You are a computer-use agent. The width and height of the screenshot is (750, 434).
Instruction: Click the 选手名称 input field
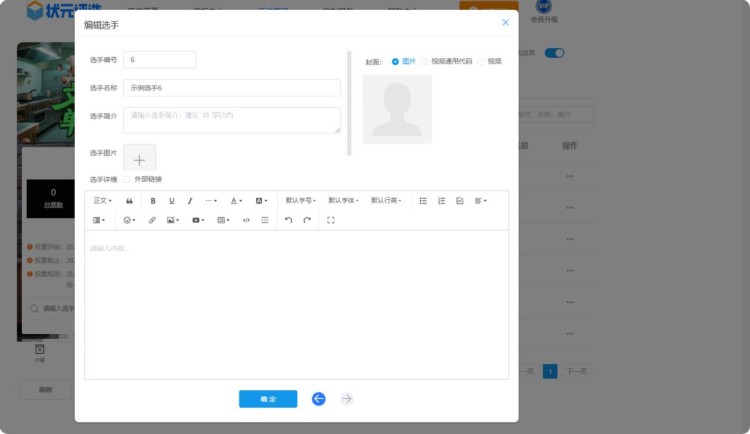pos(231,88)
